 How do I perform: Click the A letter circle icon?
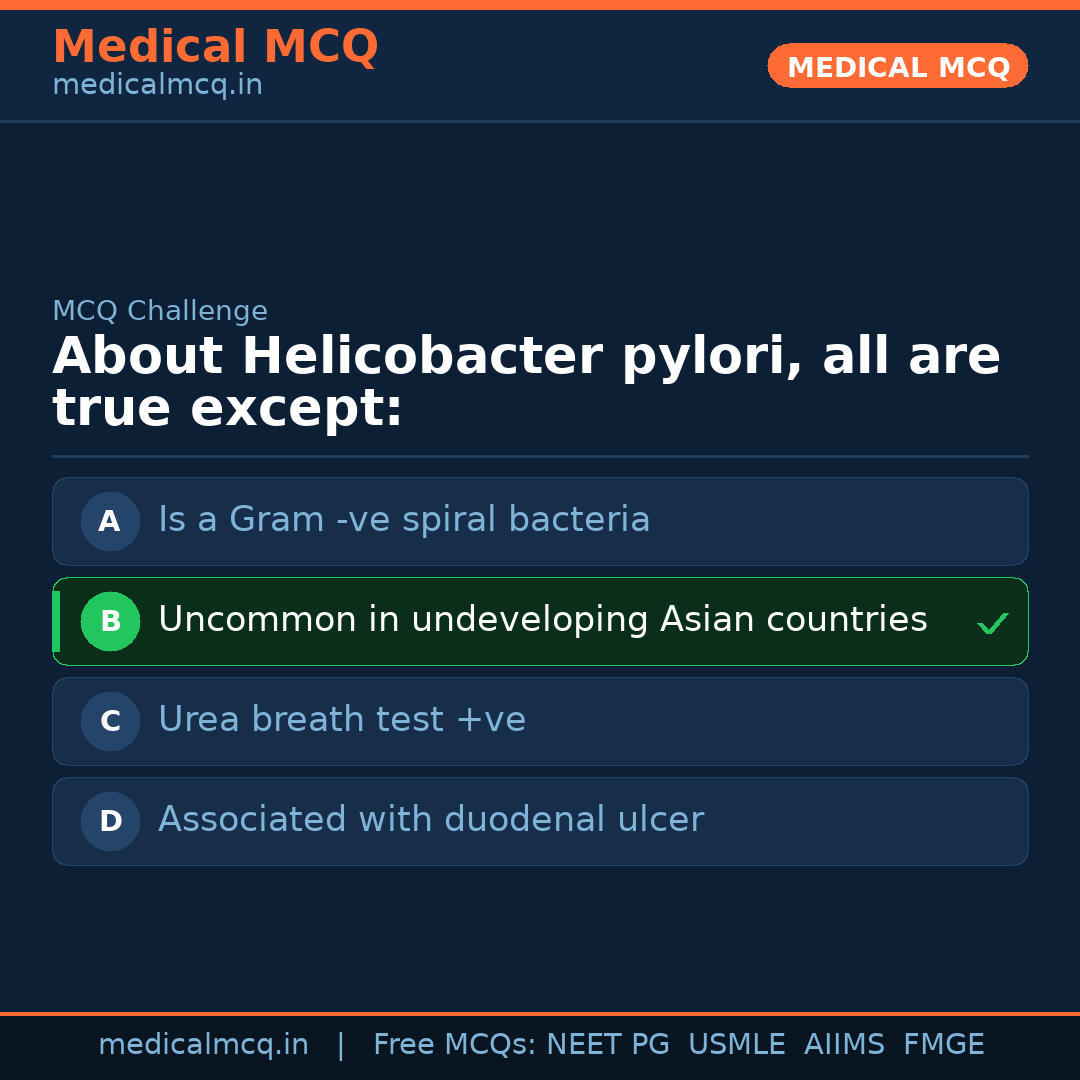click(x=110, y=521)
